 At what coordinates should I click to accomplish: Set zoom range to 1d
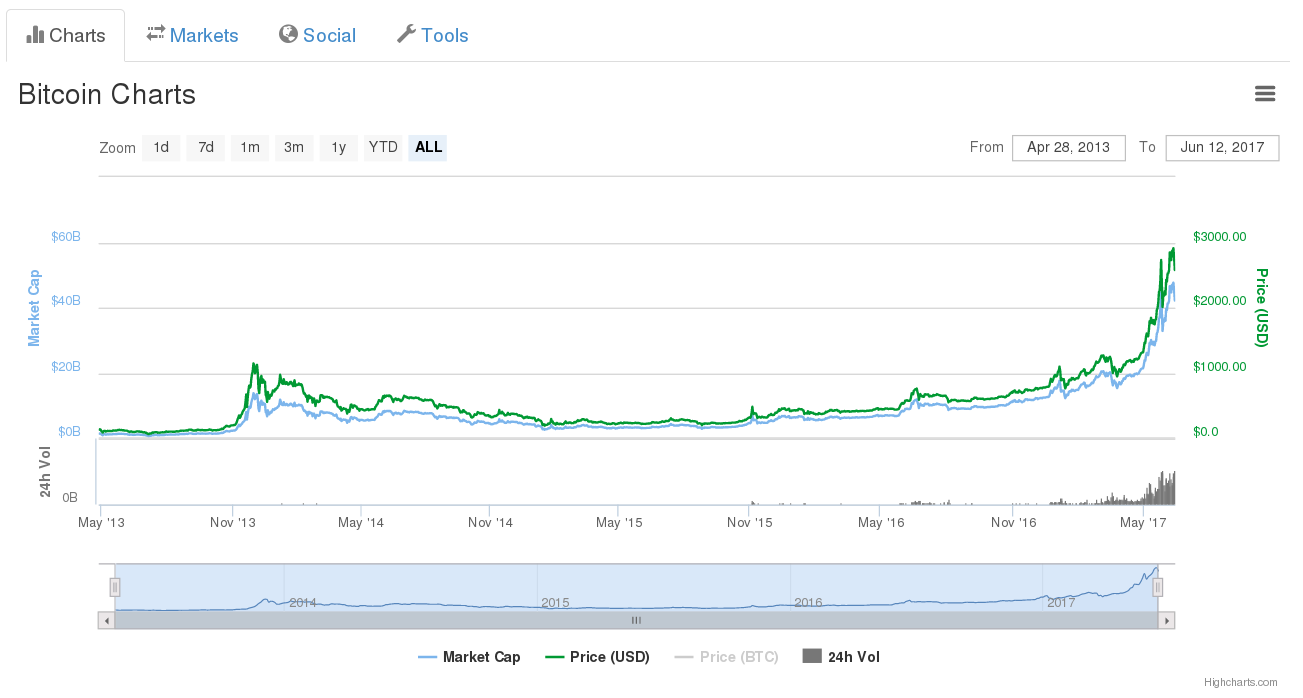pyautogui.click(x=161, y=148)
